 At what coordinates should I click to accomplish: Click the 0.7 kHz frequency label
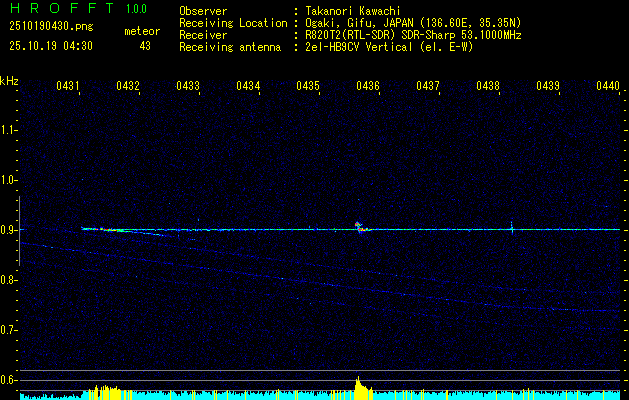point(7,330)
